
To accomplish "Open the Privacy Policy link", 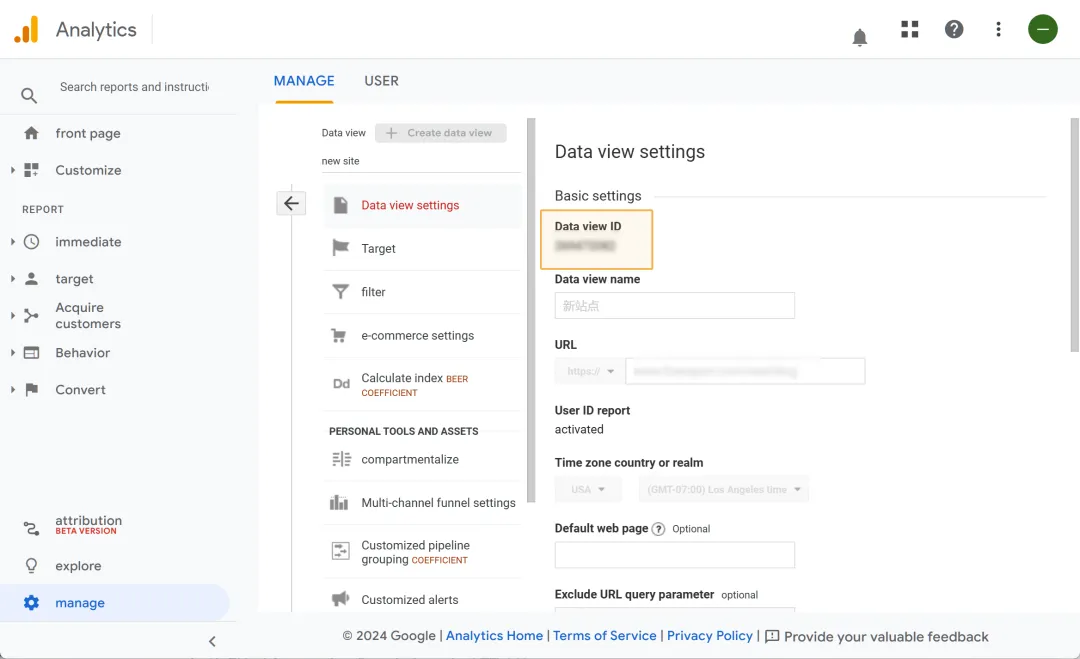I will [x=709, y=636].
